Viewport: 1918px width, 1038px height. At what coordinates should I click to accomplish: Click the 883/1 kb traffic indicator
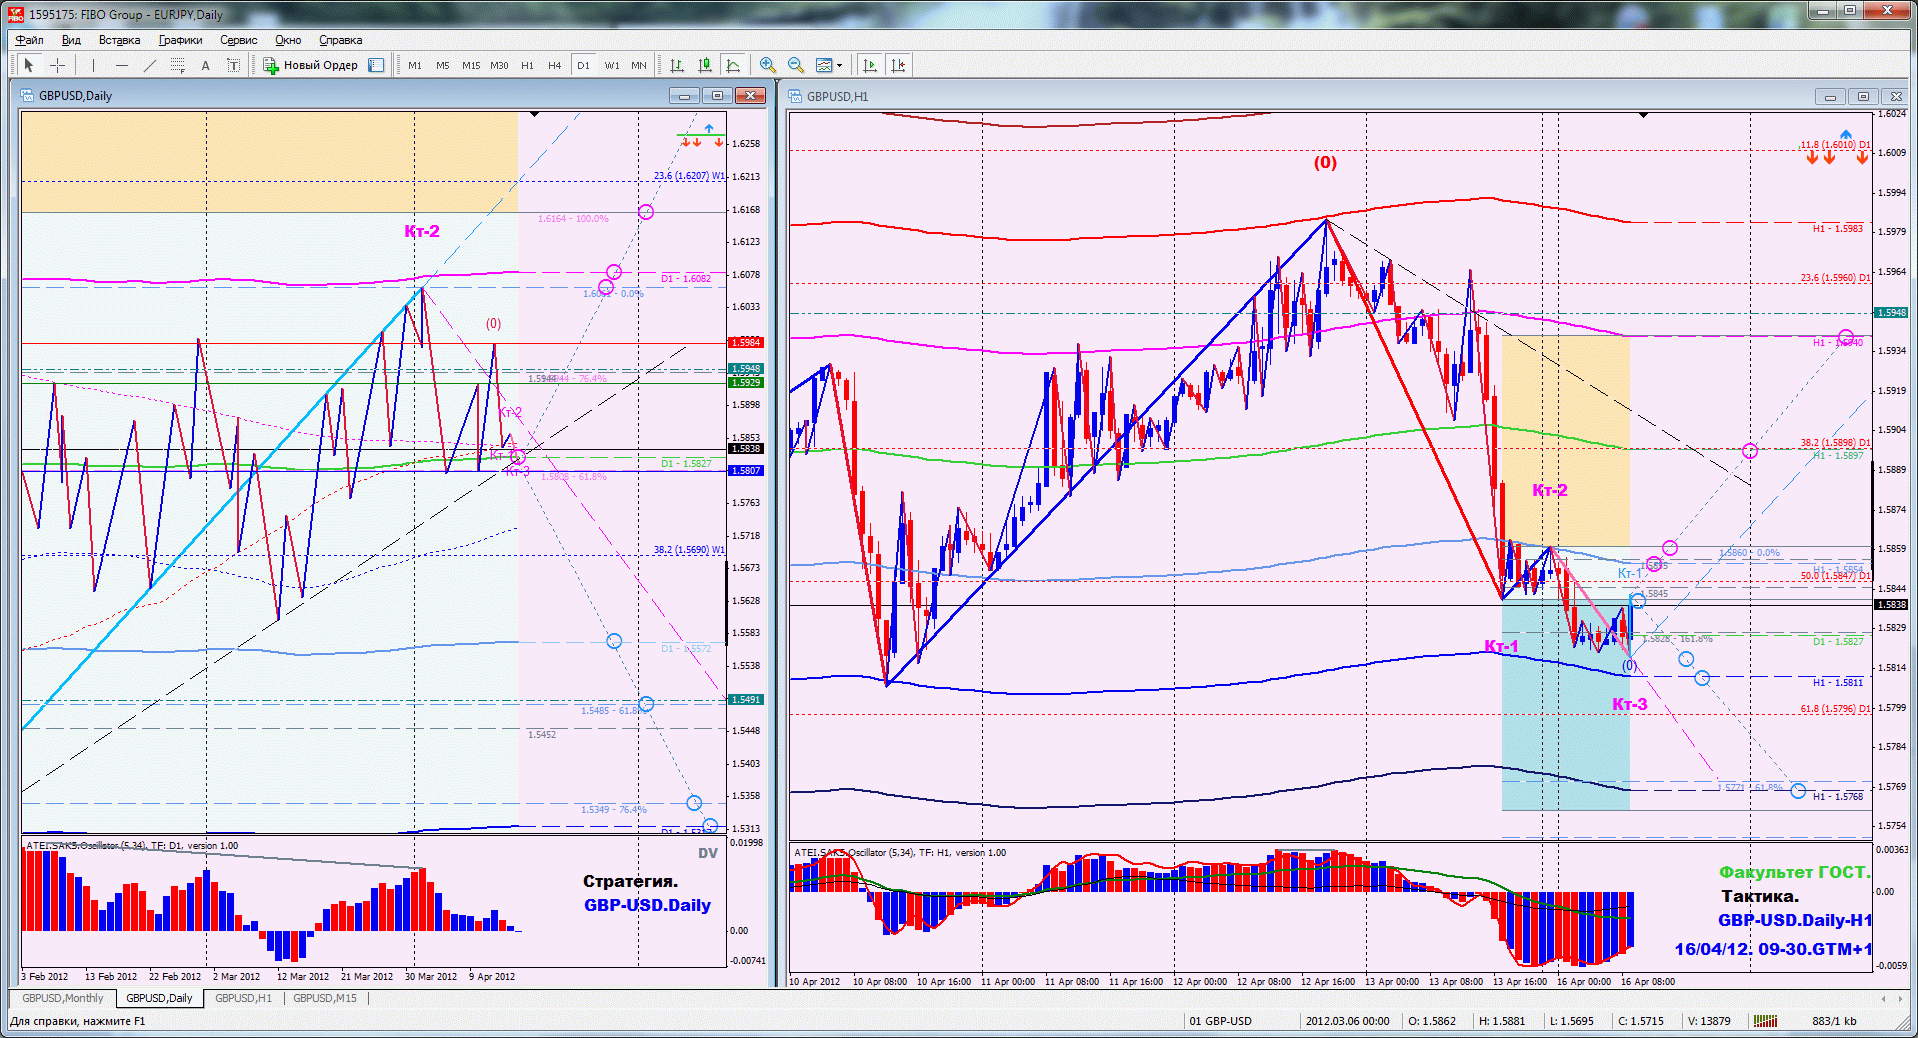[x=1834, y=1021]
